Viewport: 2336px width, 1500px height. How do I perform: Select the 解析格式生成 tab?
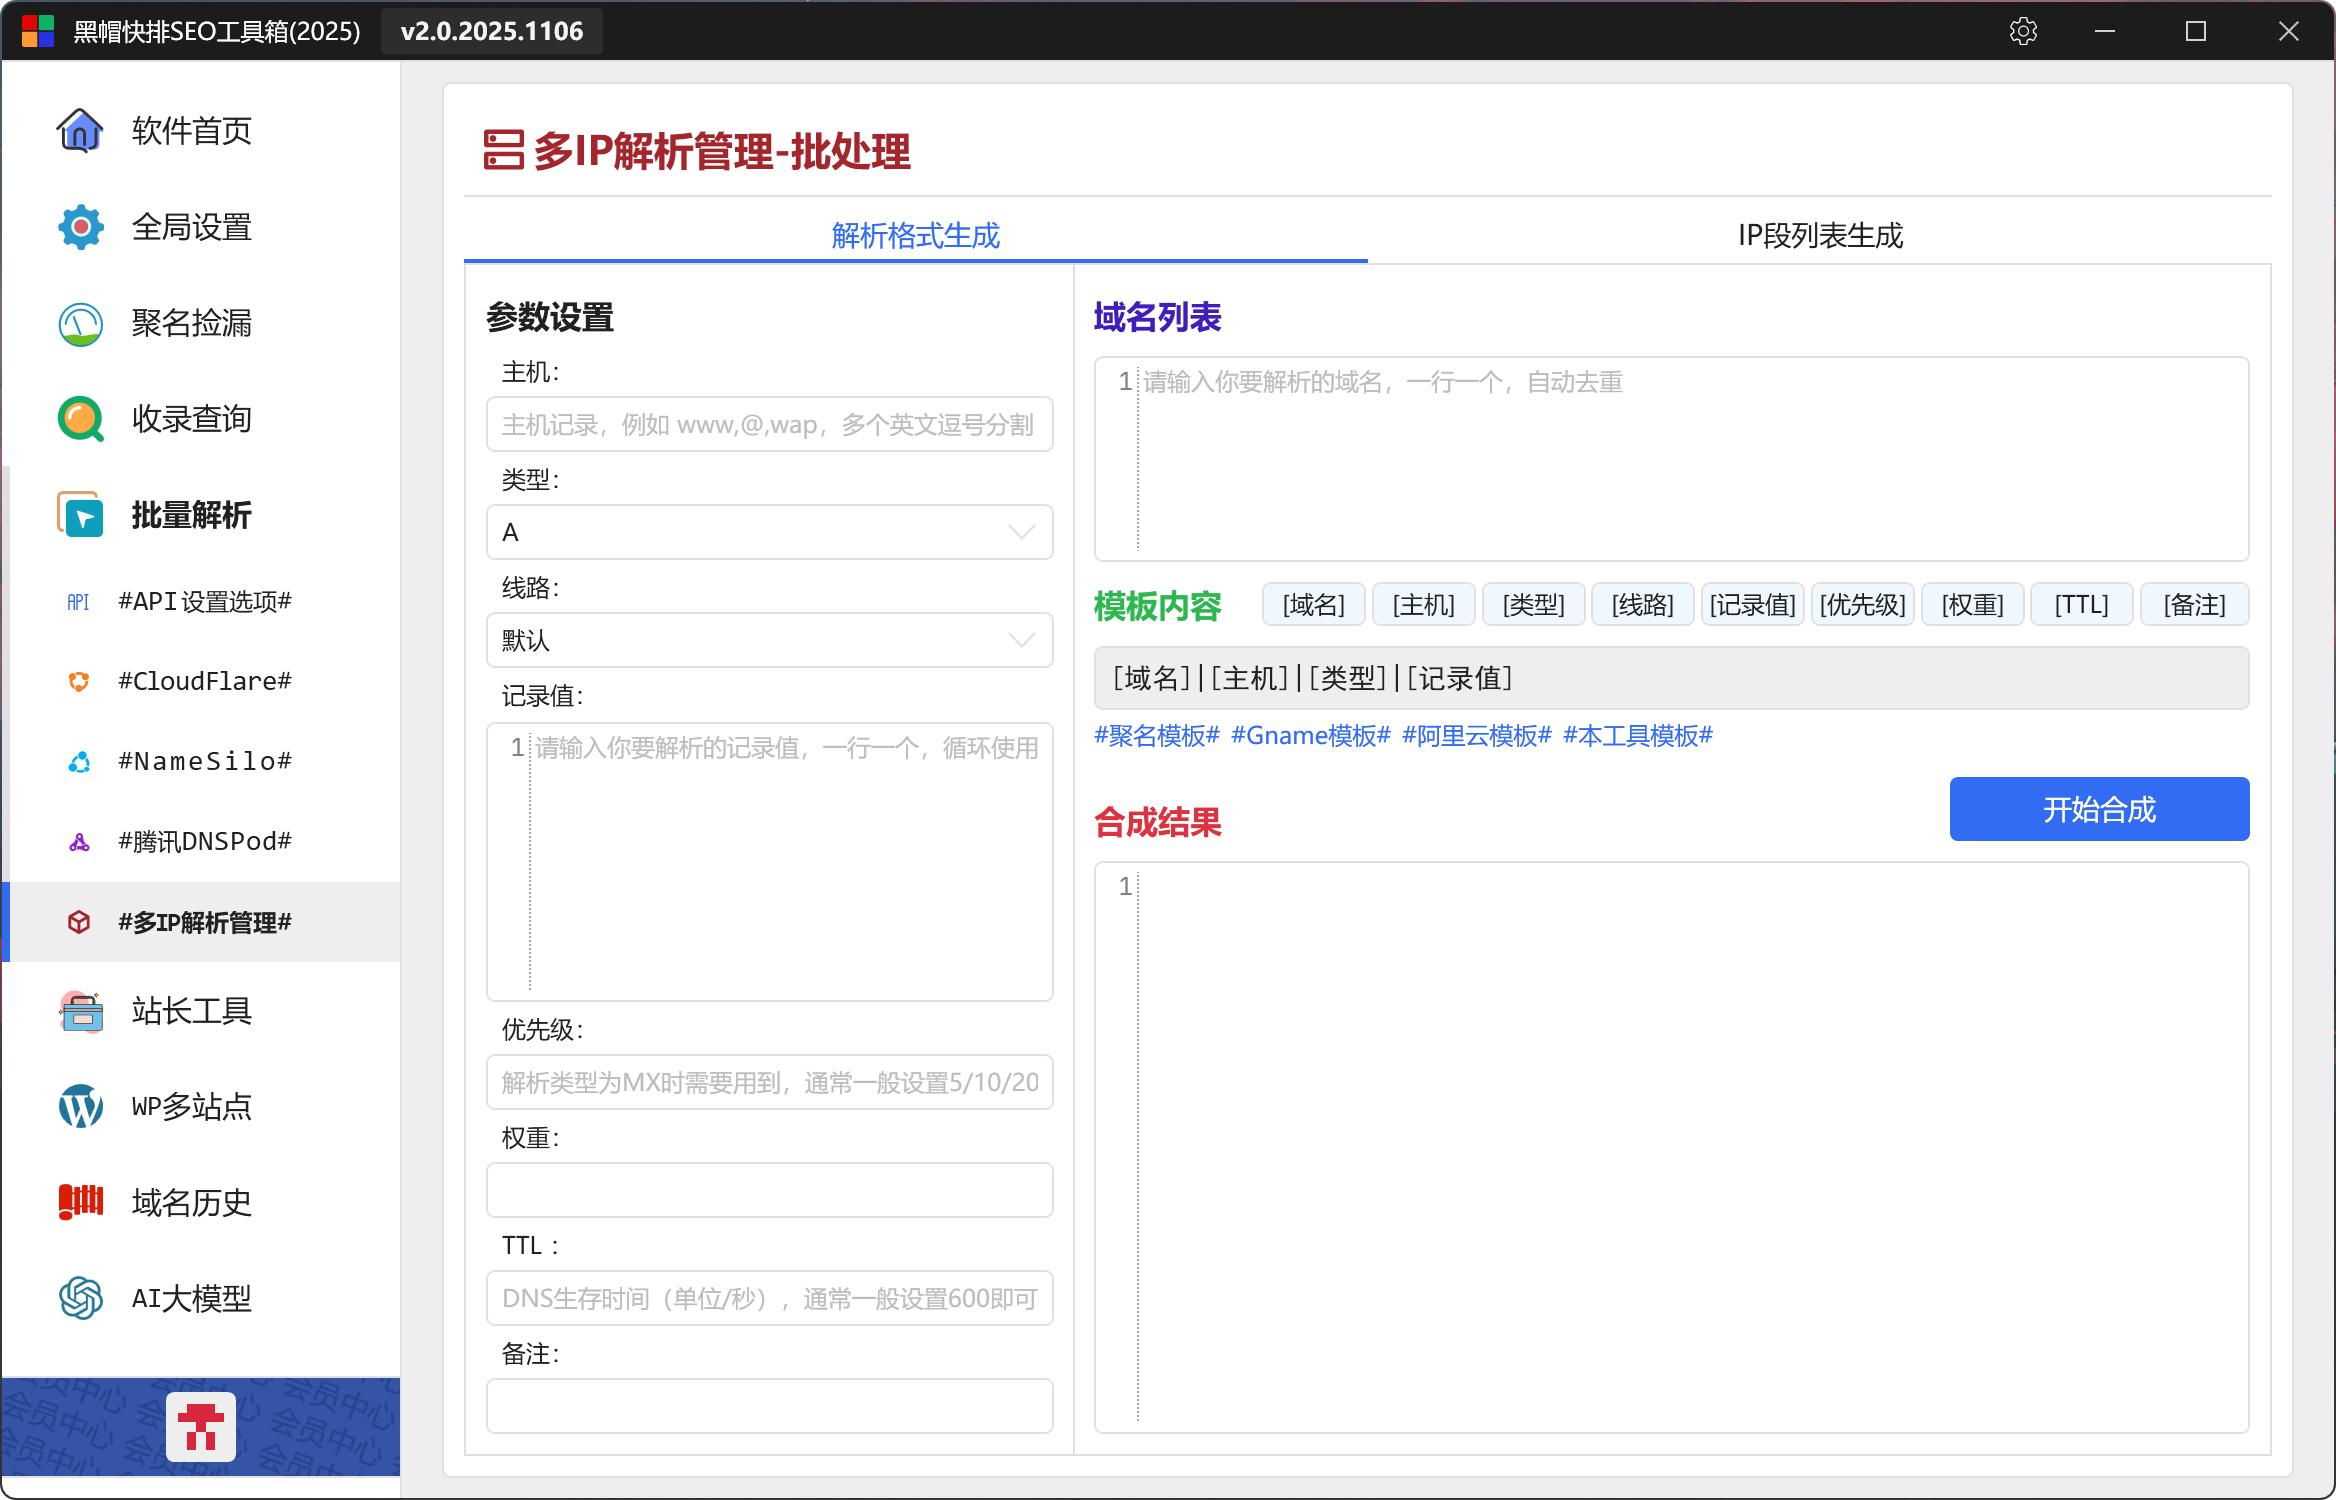point(915,236)
